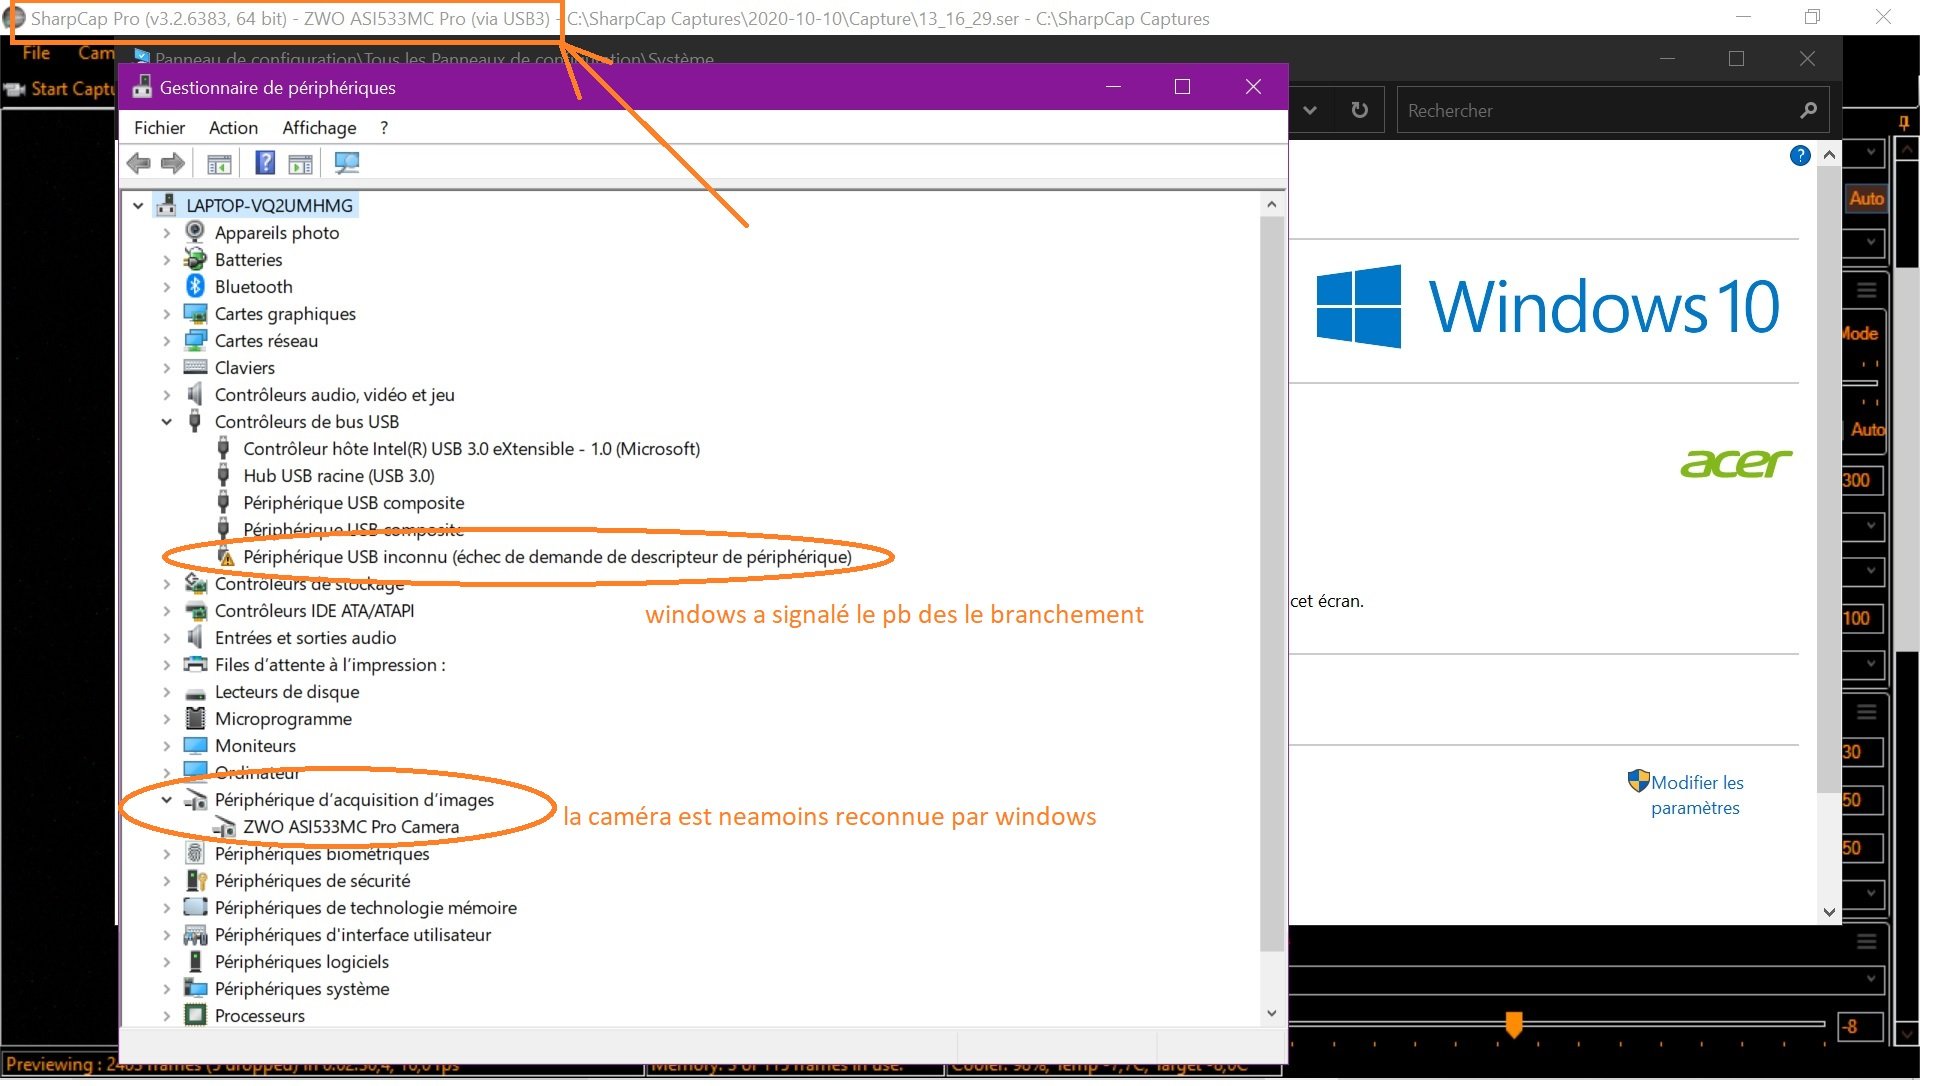This screenshot has height=1086, width=1940.
Task: Click the magnifier icon in Rechercher box
Action: coord(1808,110)
